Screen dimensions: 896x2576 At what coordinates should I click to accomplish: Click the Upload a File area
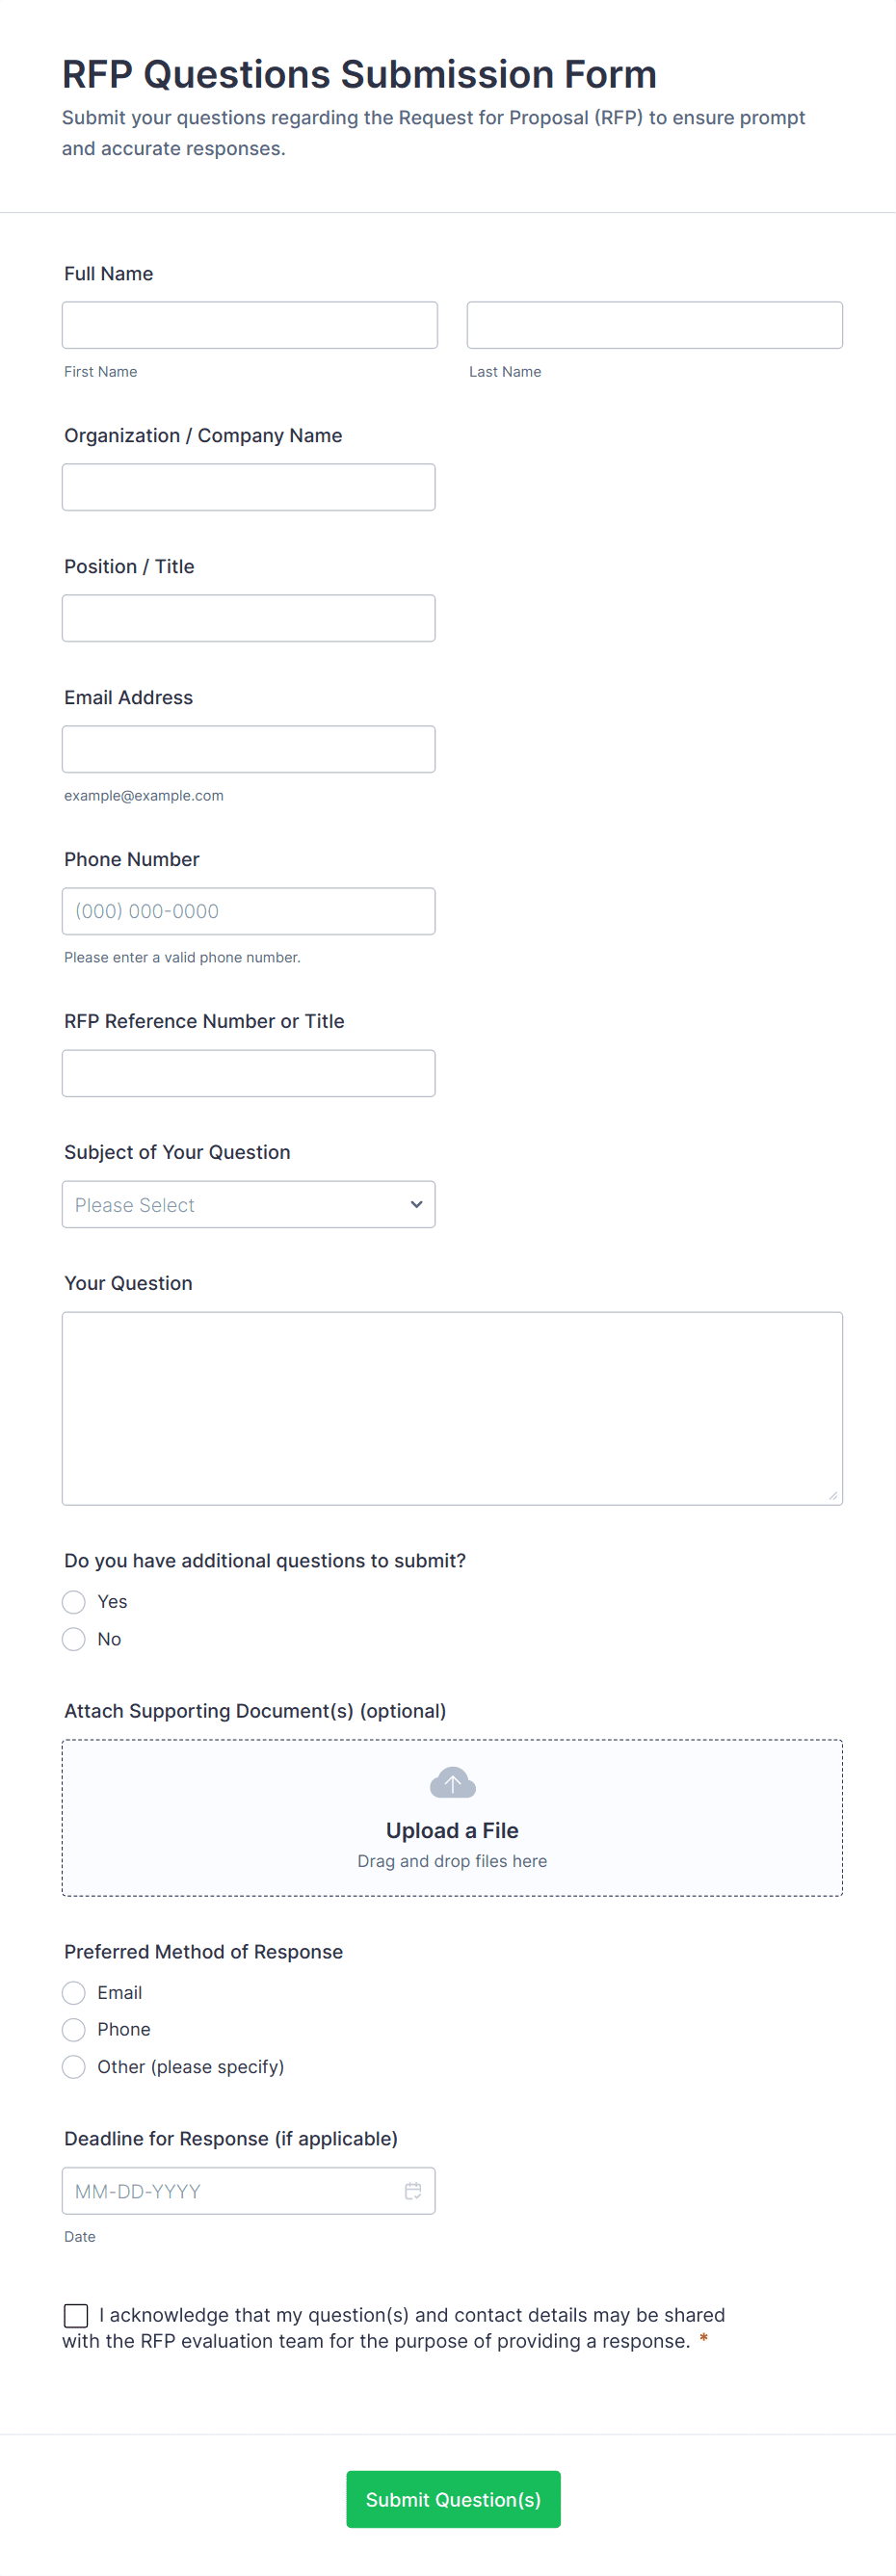pos(452,1830)
